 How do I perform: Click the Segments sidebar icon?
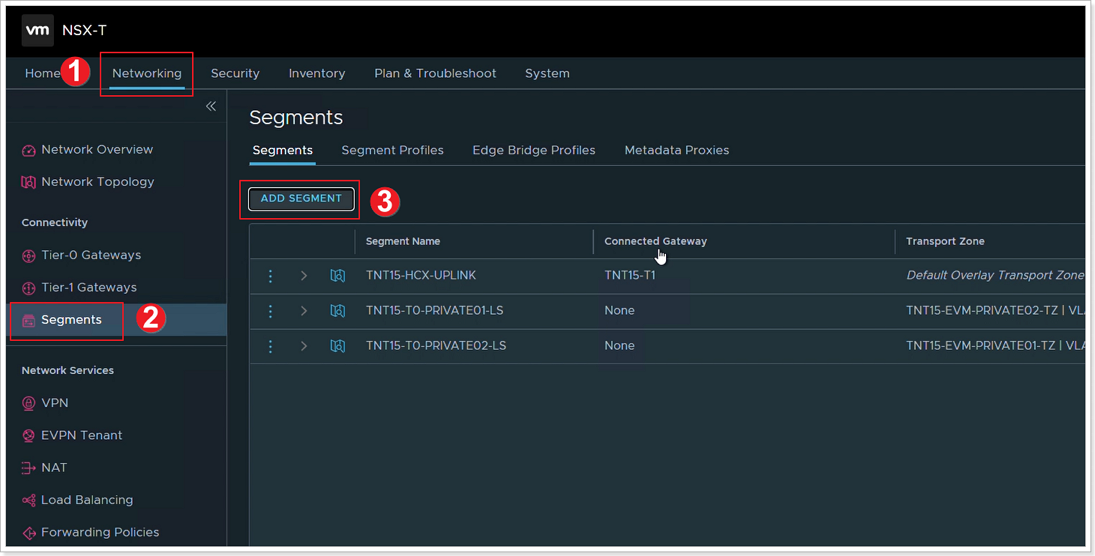(x=29, y=321)
